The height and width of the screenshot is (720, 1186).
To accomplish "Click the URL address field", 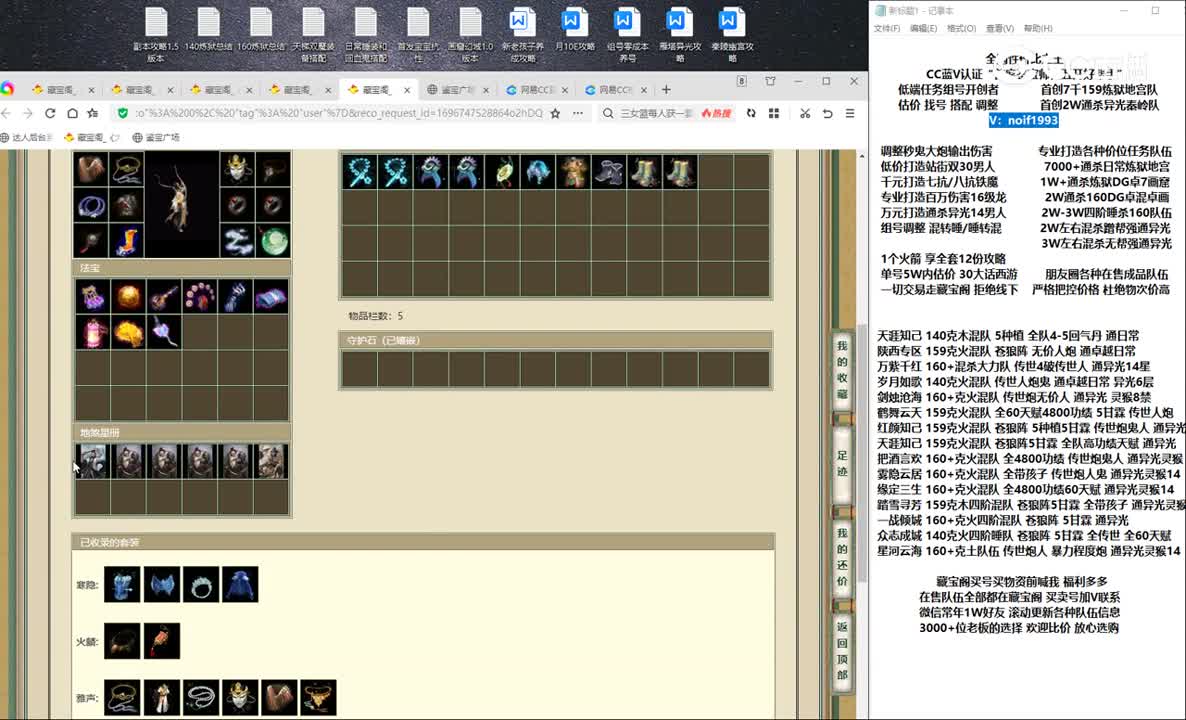I will point(338,113).
